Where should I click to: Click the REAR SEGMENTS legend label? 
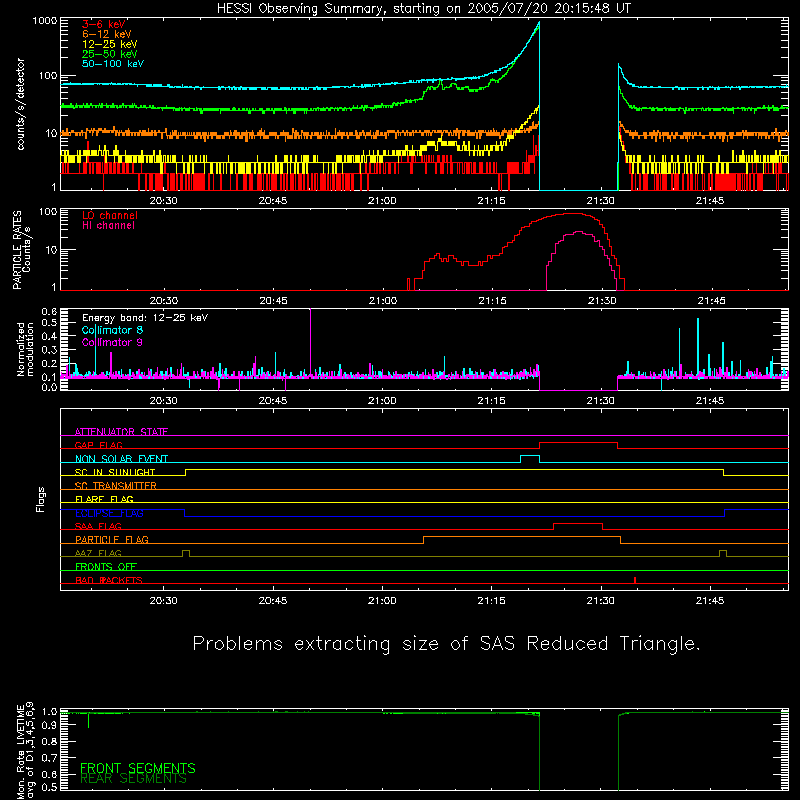pyautogui.click(x=134, y=779)
